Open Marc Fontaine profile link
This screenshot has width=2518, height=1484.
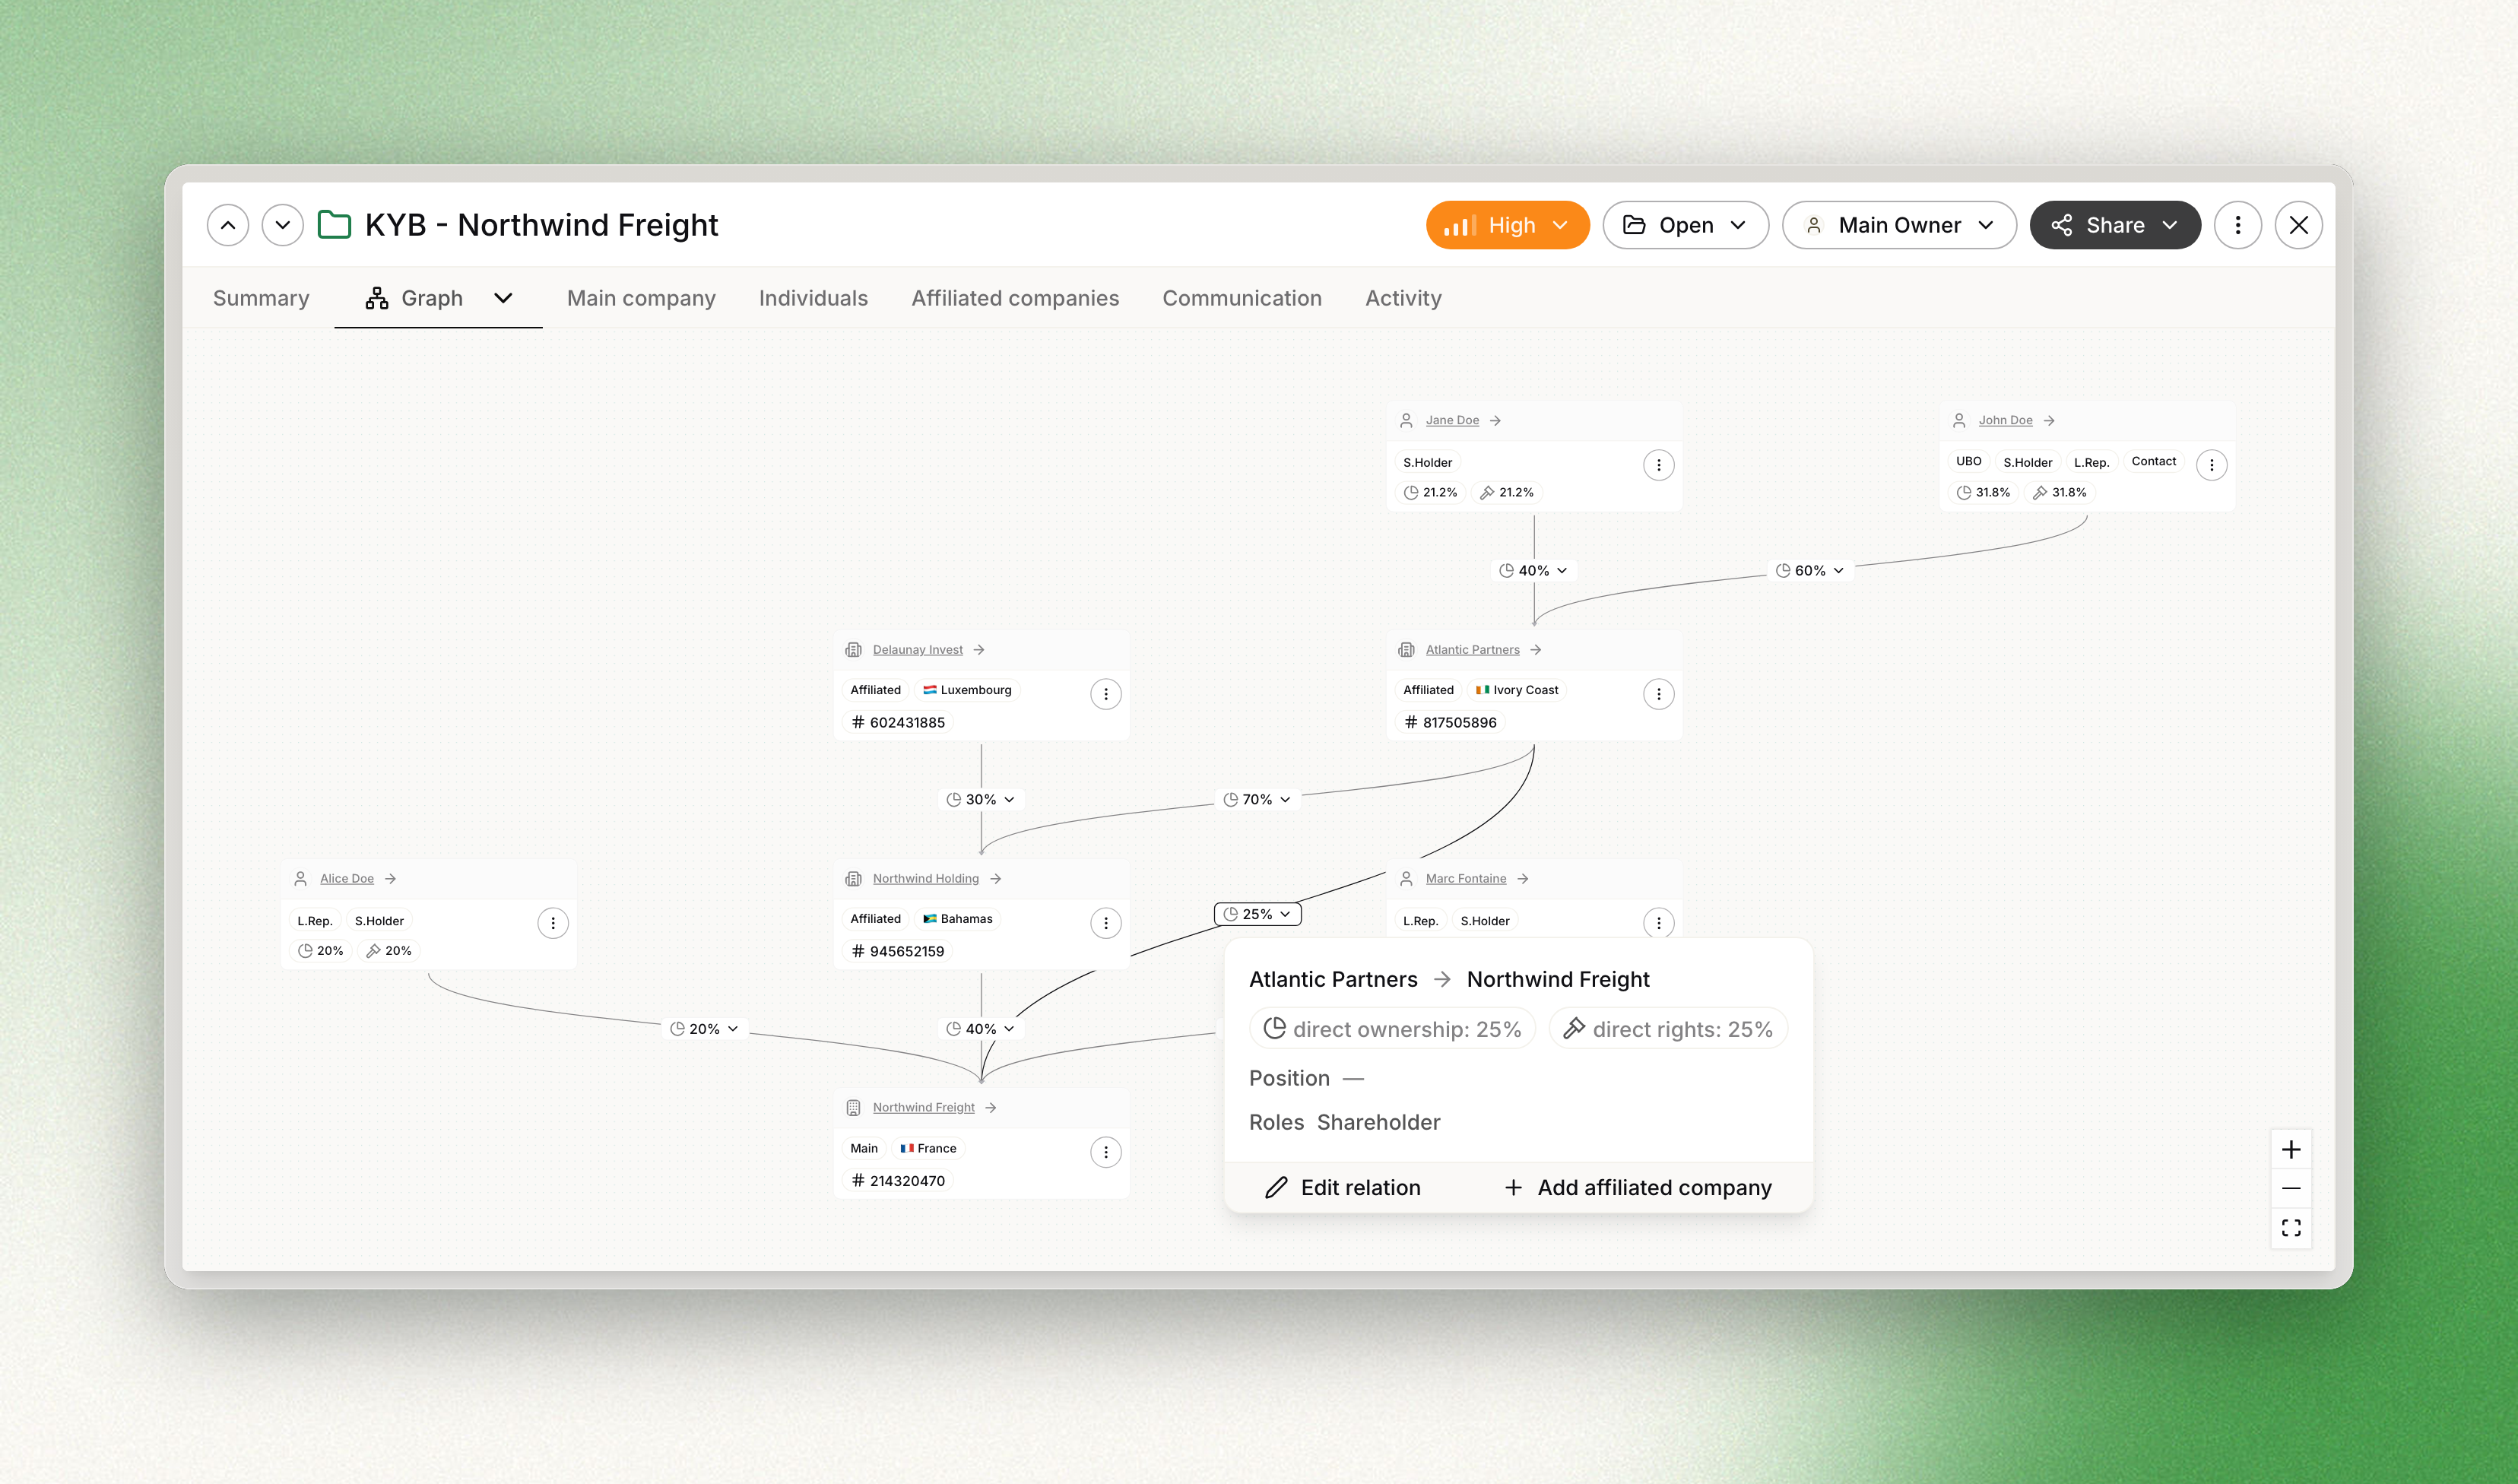coord(1465,879)
